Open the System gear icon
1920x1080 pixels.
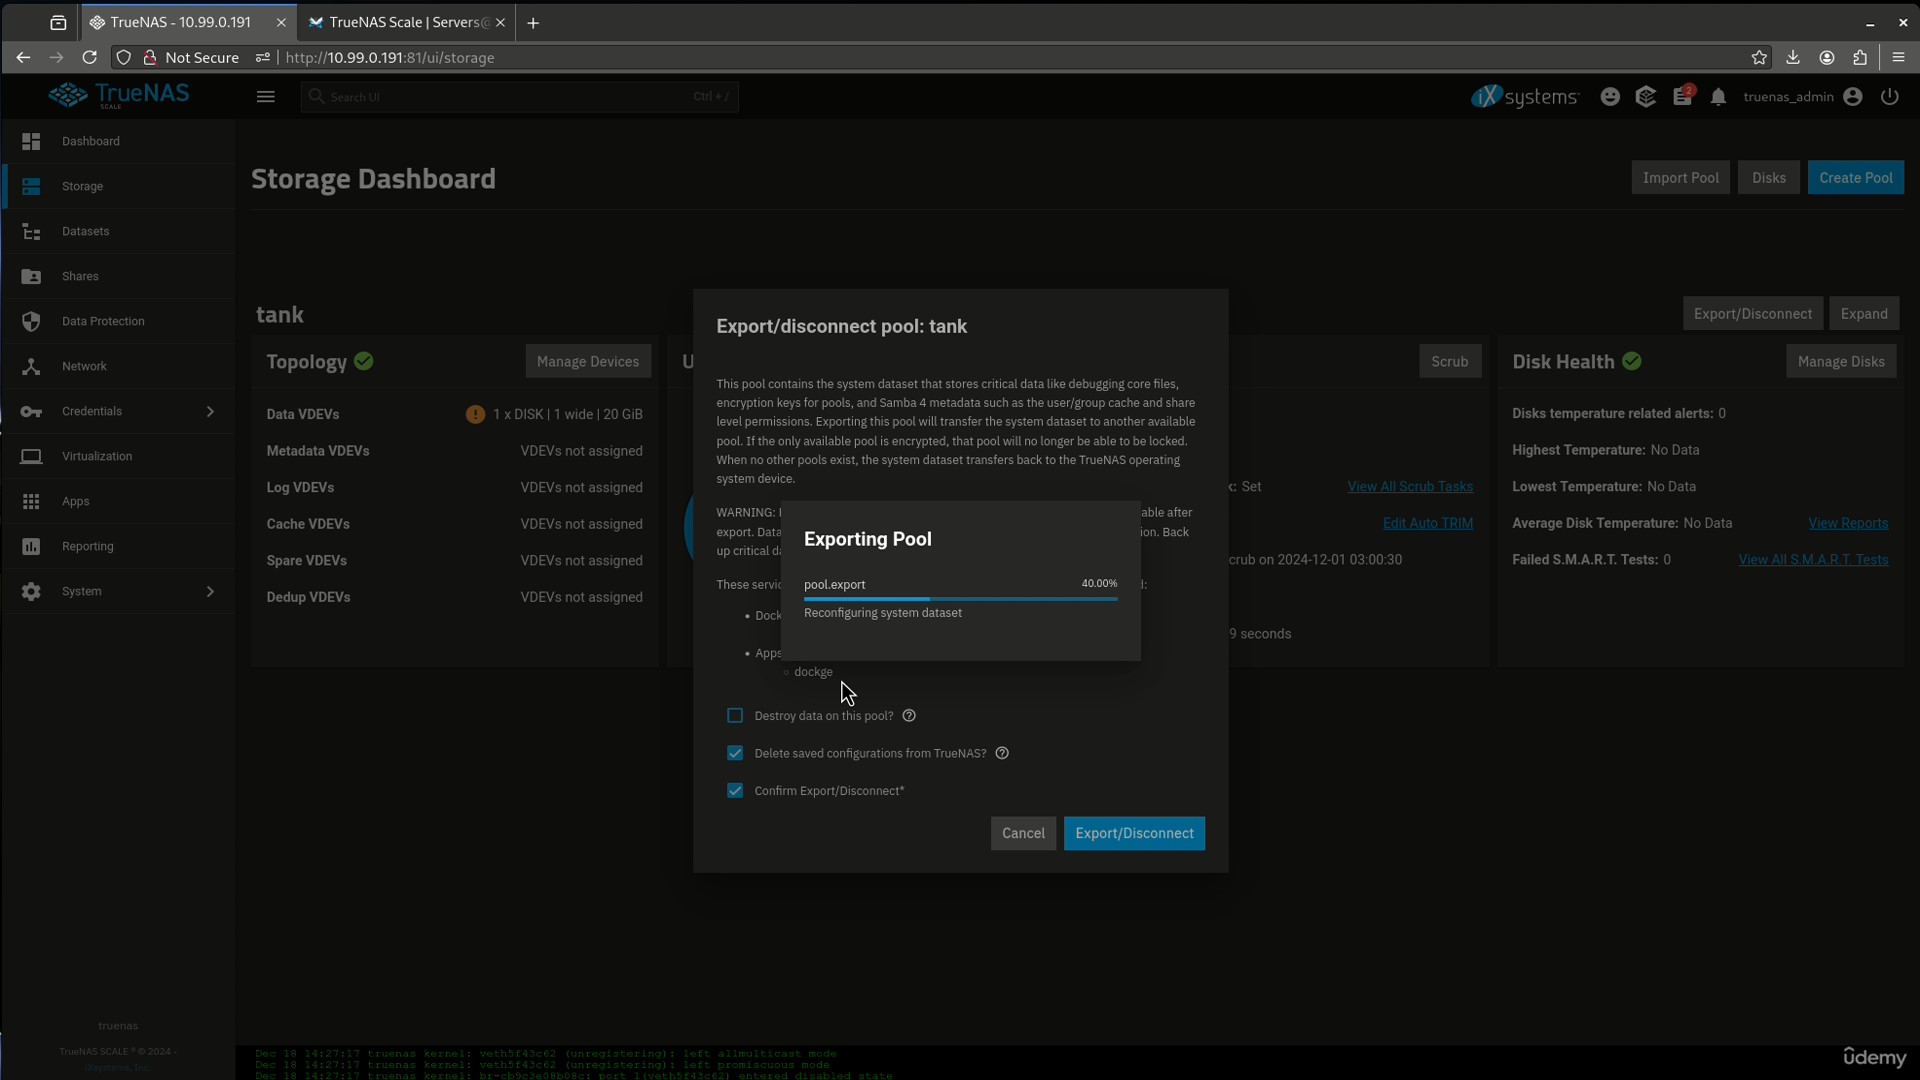click(x=31, y=591)
